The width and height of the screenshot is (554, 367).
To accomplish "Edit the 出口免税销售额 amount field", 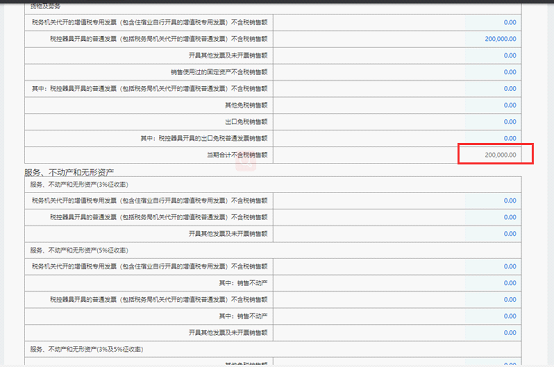I will (x=397, y=122).
